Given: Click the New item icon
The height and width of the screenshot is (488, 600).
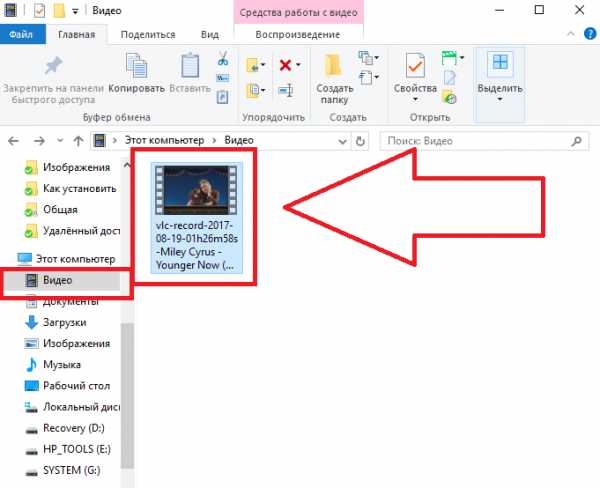Looking at the screenshot, I should click(x=365, y=58).
